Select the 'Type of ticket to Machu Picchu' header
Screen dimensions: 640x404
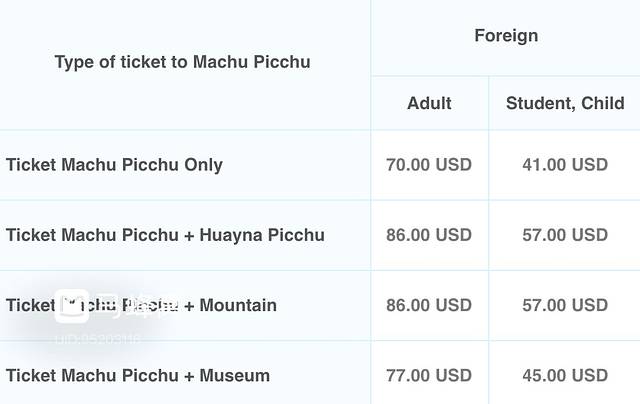182,62
